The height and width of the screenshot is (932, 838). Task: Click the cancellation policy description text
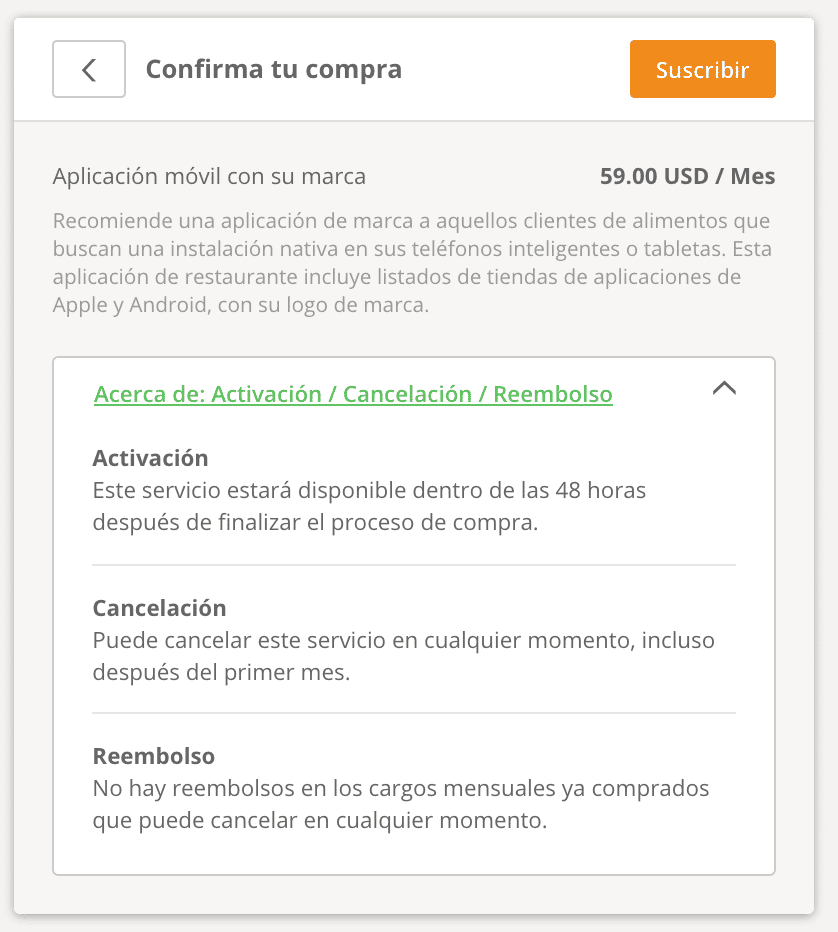(403, 656)
